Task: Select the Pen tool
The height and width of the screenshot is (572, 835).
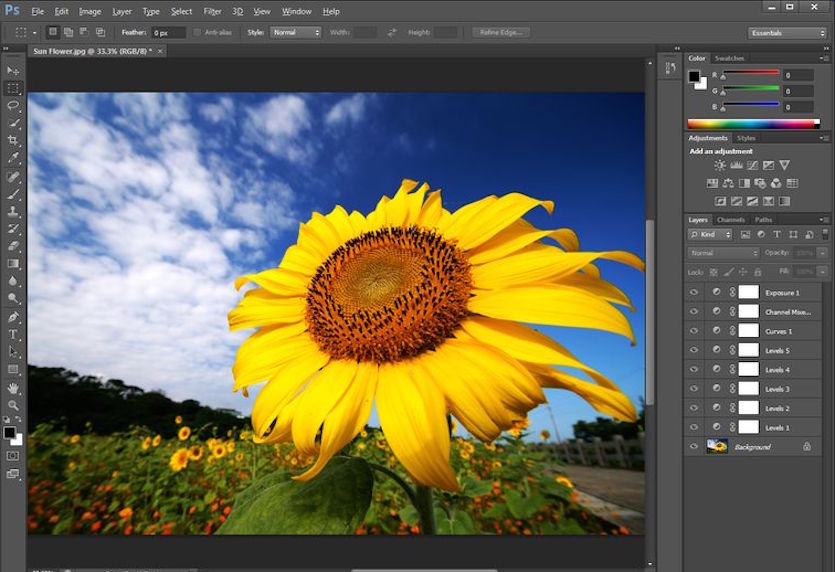Action: point(13,317)
